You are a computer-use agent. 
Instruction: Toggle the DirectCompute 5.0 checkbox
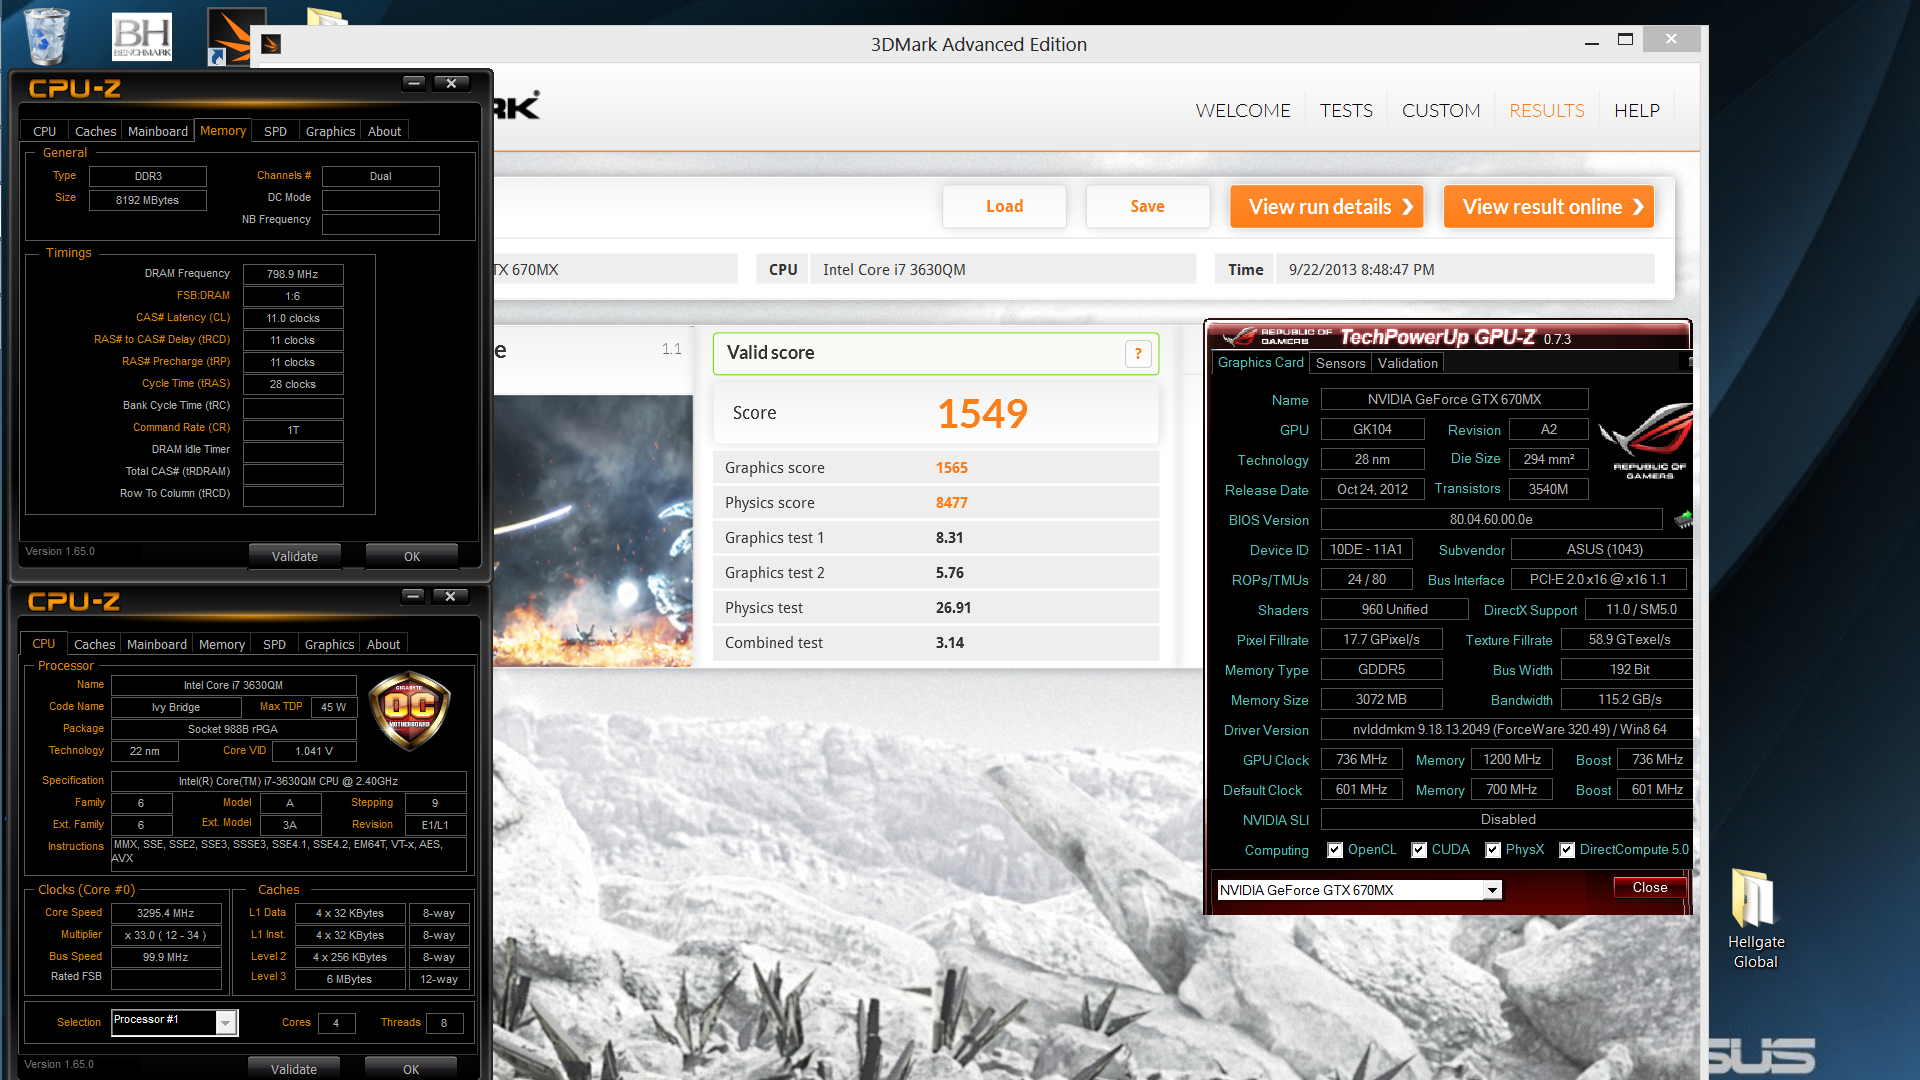coord(1567,850)
